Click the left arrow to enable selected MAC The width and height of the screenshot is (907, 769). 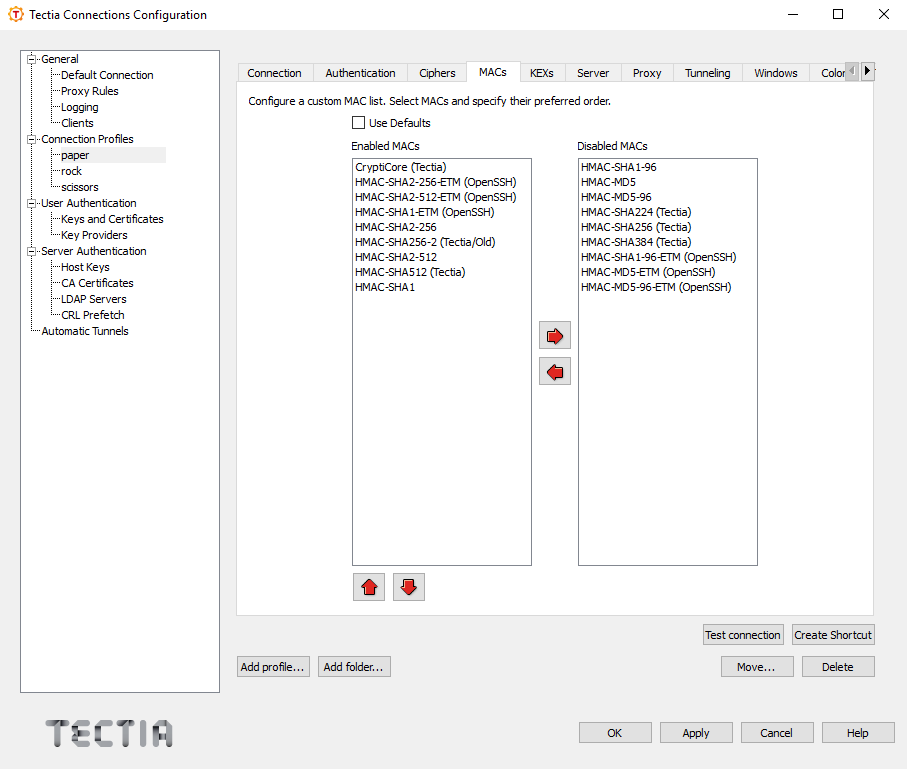(x=554, y=371)
